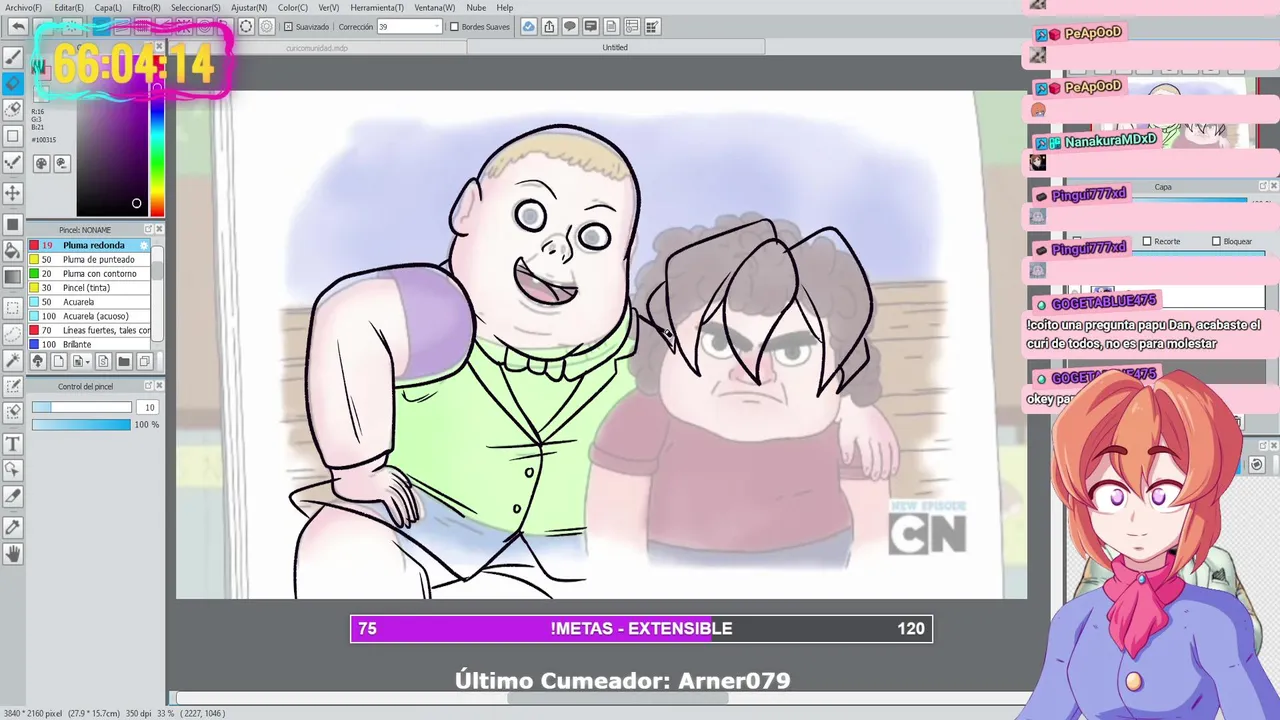Toggle the Bloquear checkbox in Capa panel

click(1216, 241)
